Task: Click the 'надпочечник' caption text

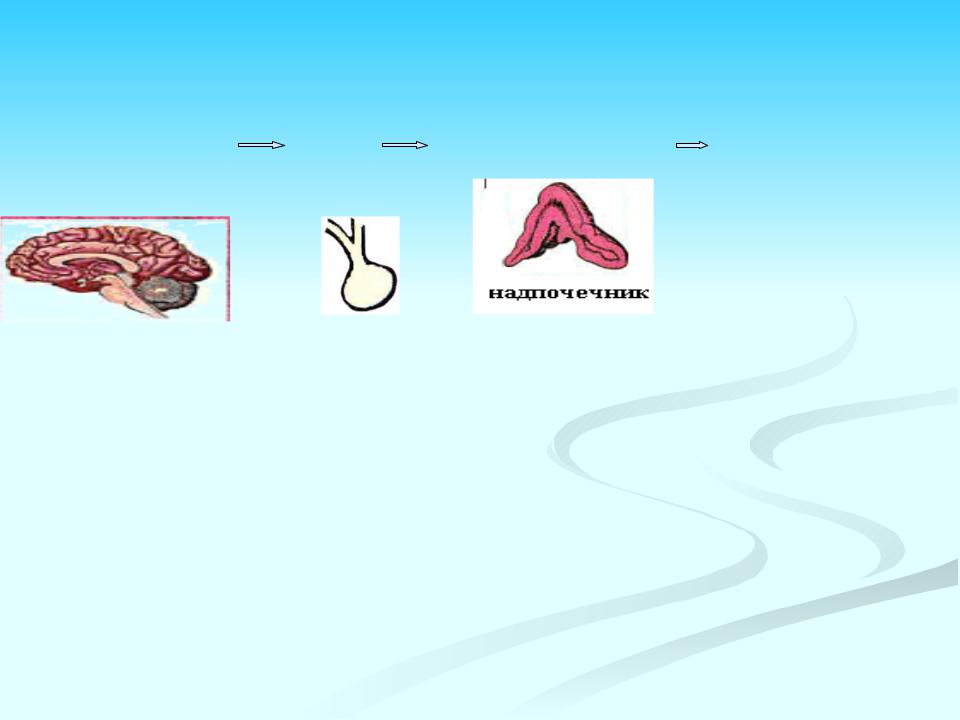Action: pyautogui.click(x=568, y=293)
